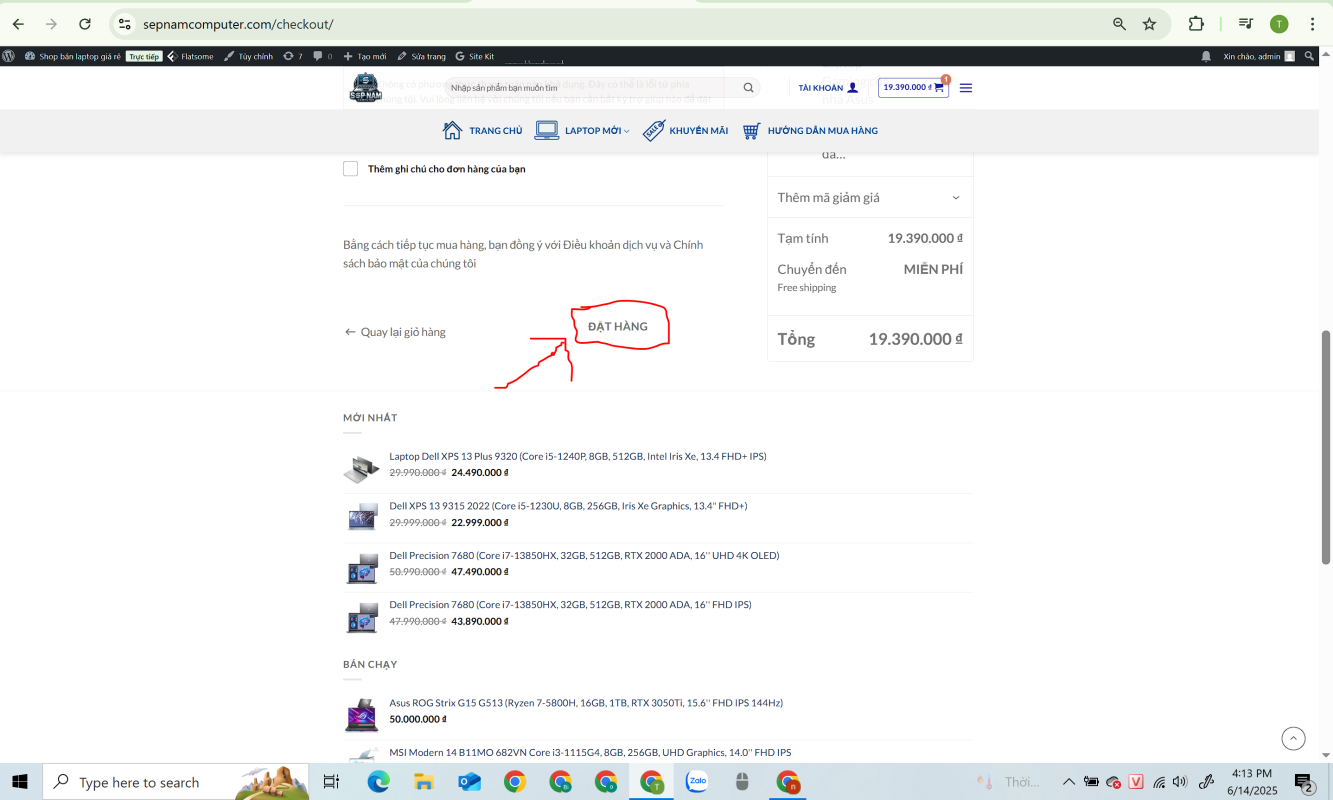Click the Windows taskbar search box

176,782
